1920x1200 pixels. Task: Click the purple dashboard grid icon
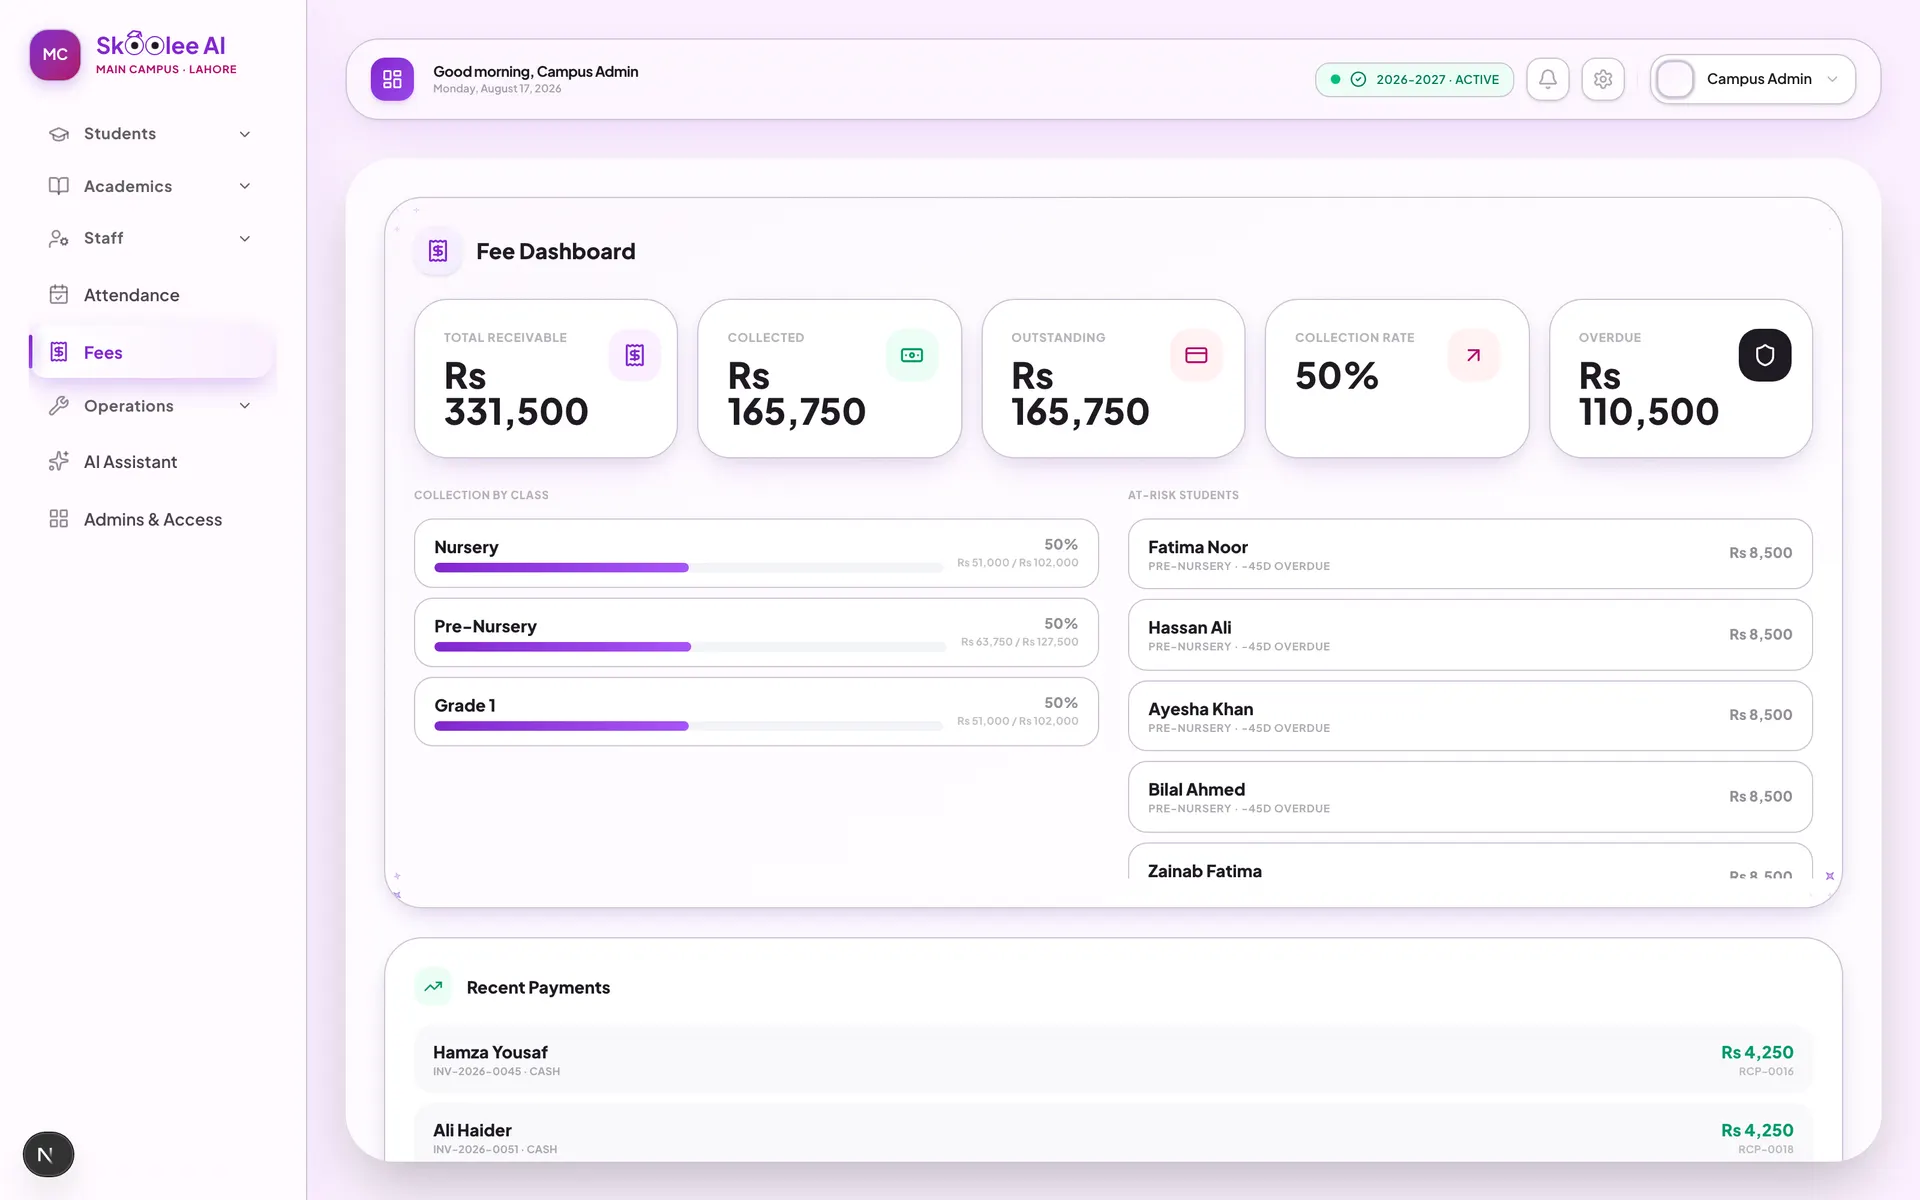(x=392, y=79)
